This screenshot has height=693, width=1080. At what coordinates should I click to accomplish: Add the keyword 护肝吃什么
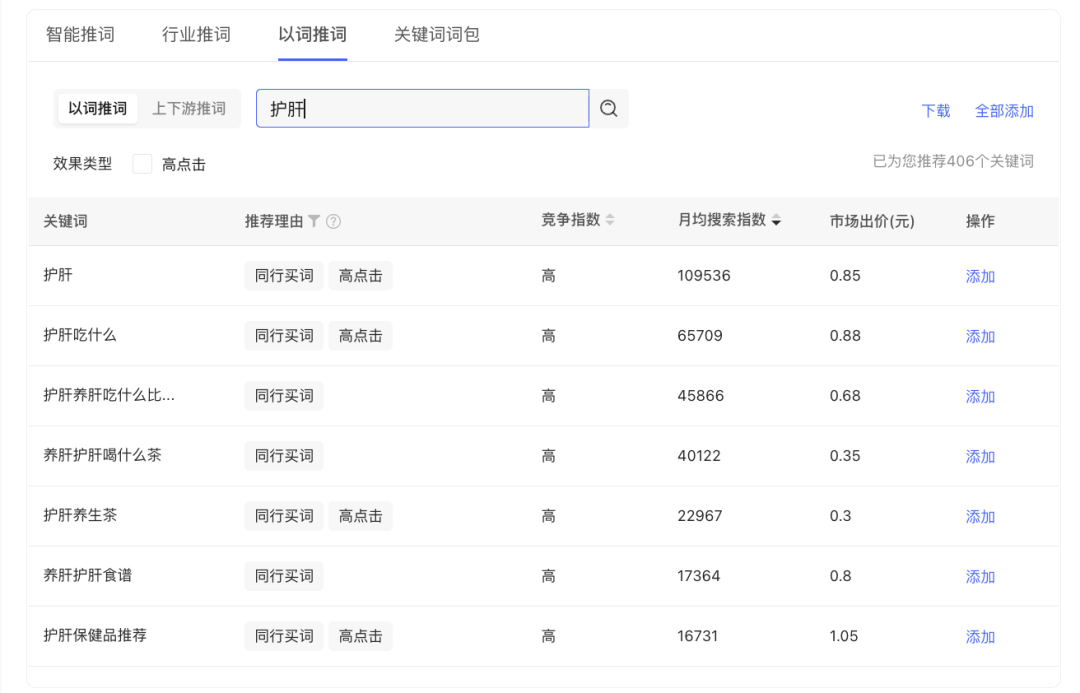point(980,336)
